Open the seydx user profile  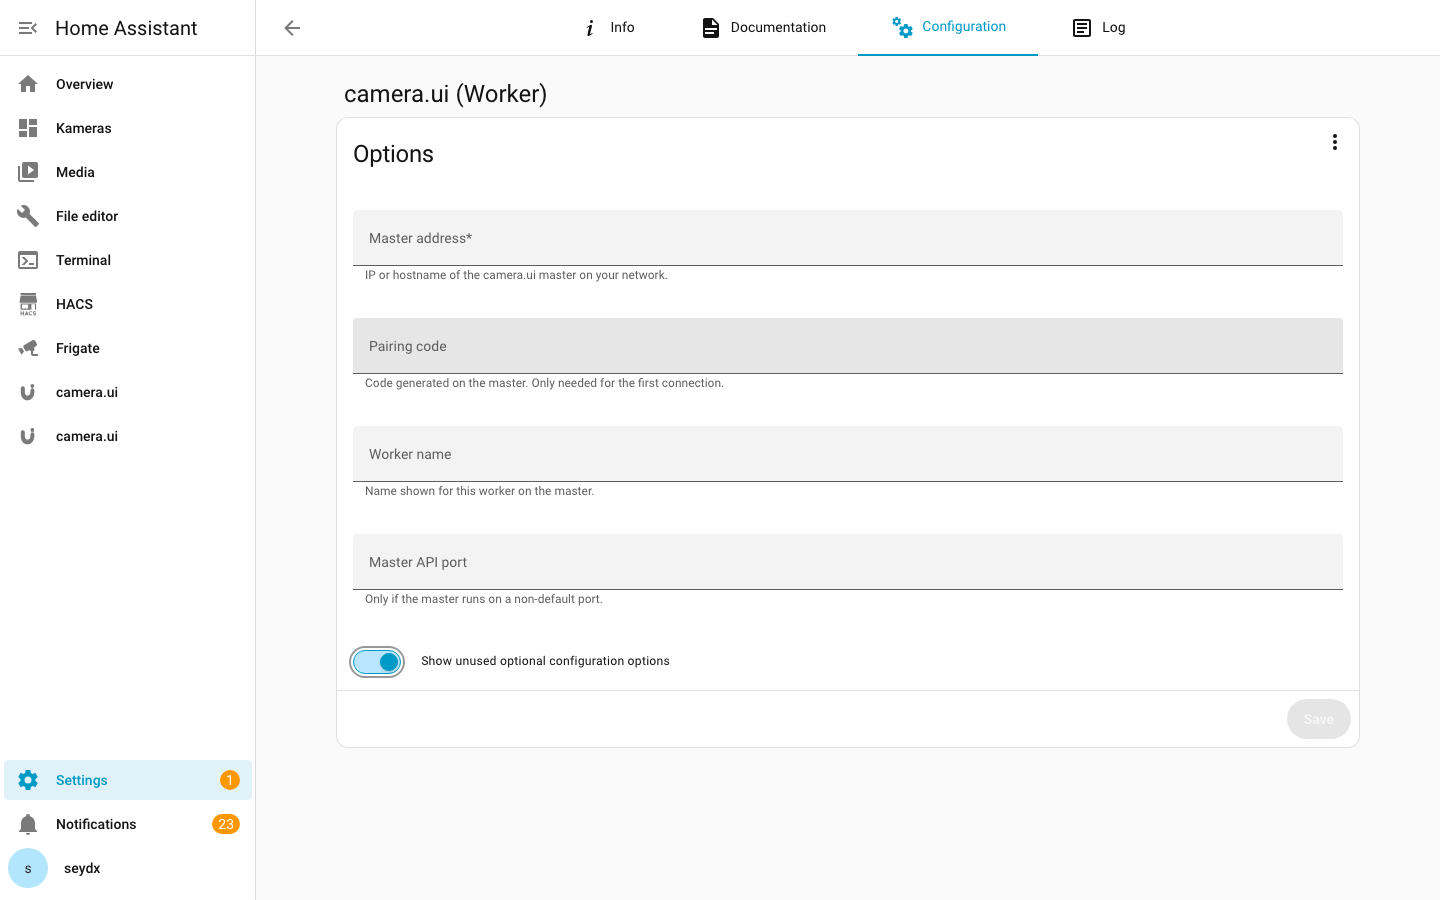[128, 868]
